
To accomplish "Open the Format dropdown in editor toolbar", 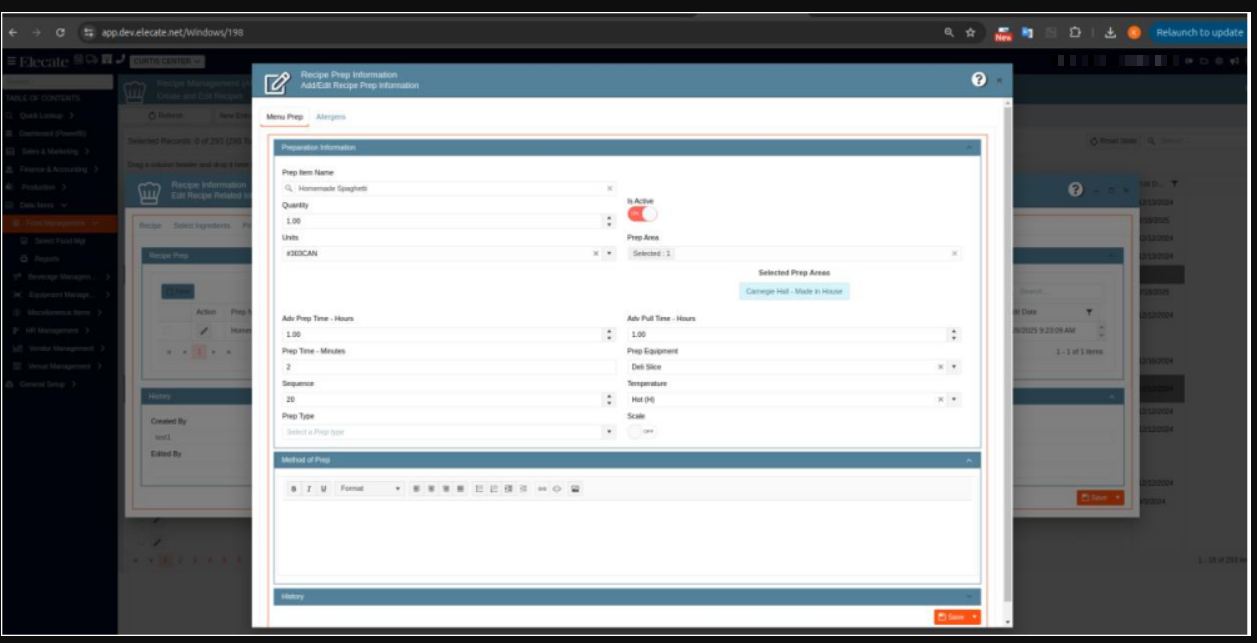I will click(x=370, y=489).
